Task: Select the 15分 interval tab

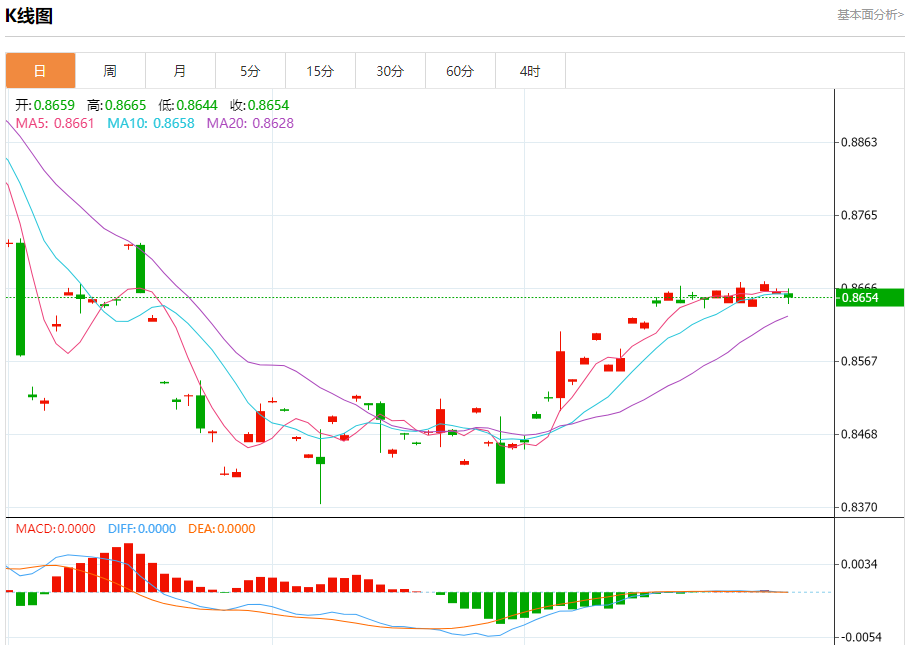Action: (x=320, y=71)
